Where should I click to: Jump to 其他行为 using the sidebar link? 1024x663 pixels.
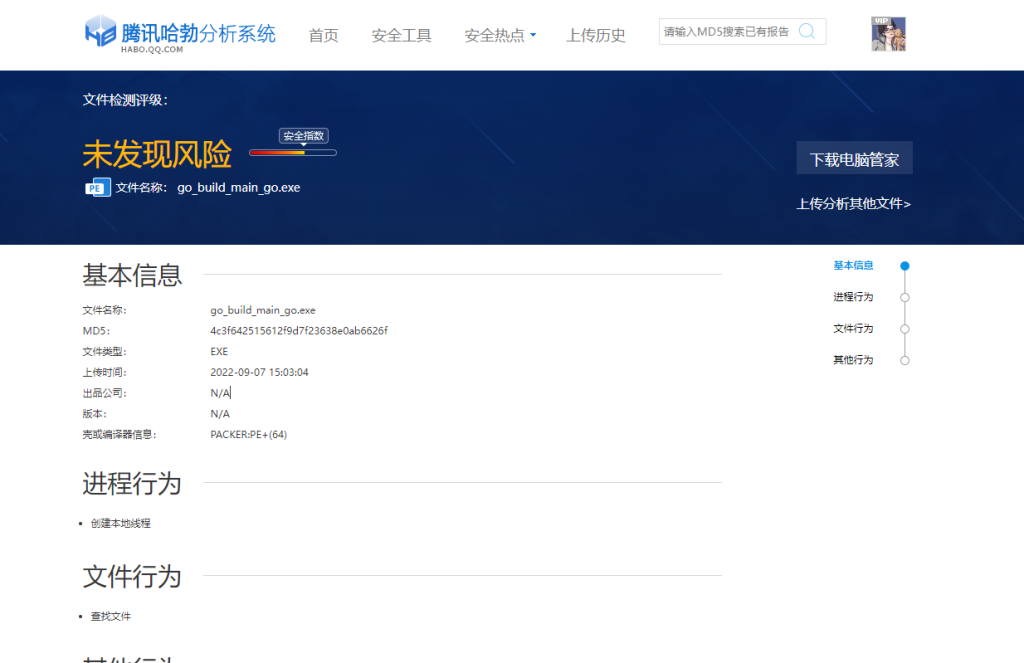852,360
